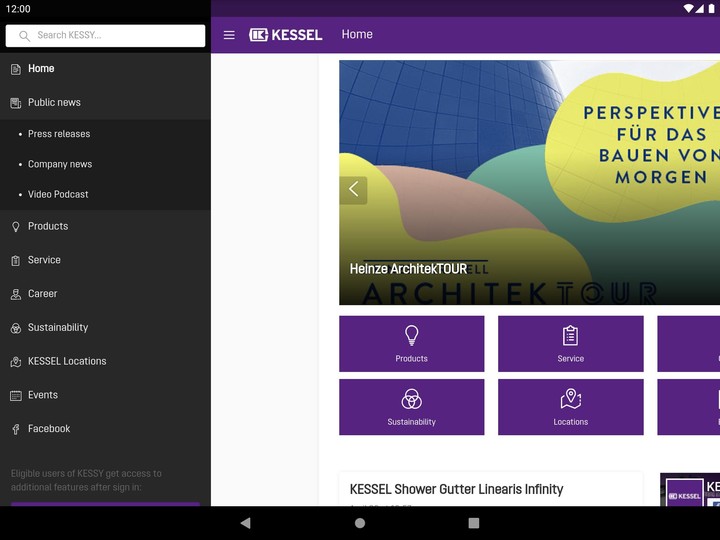Select Home in the sidebar menu
Viewport: 720px width, 540px height.
[x=105, y=69]
